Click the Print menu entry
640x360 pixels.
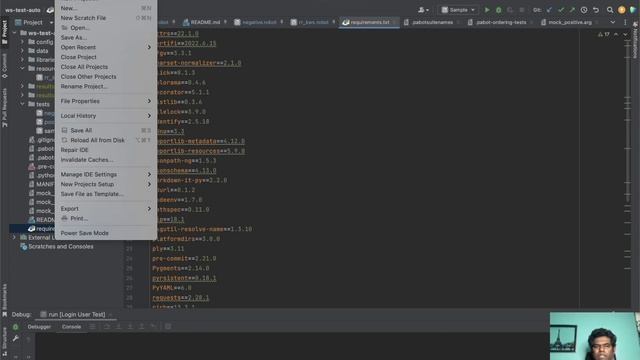click(x=106, y=218)
